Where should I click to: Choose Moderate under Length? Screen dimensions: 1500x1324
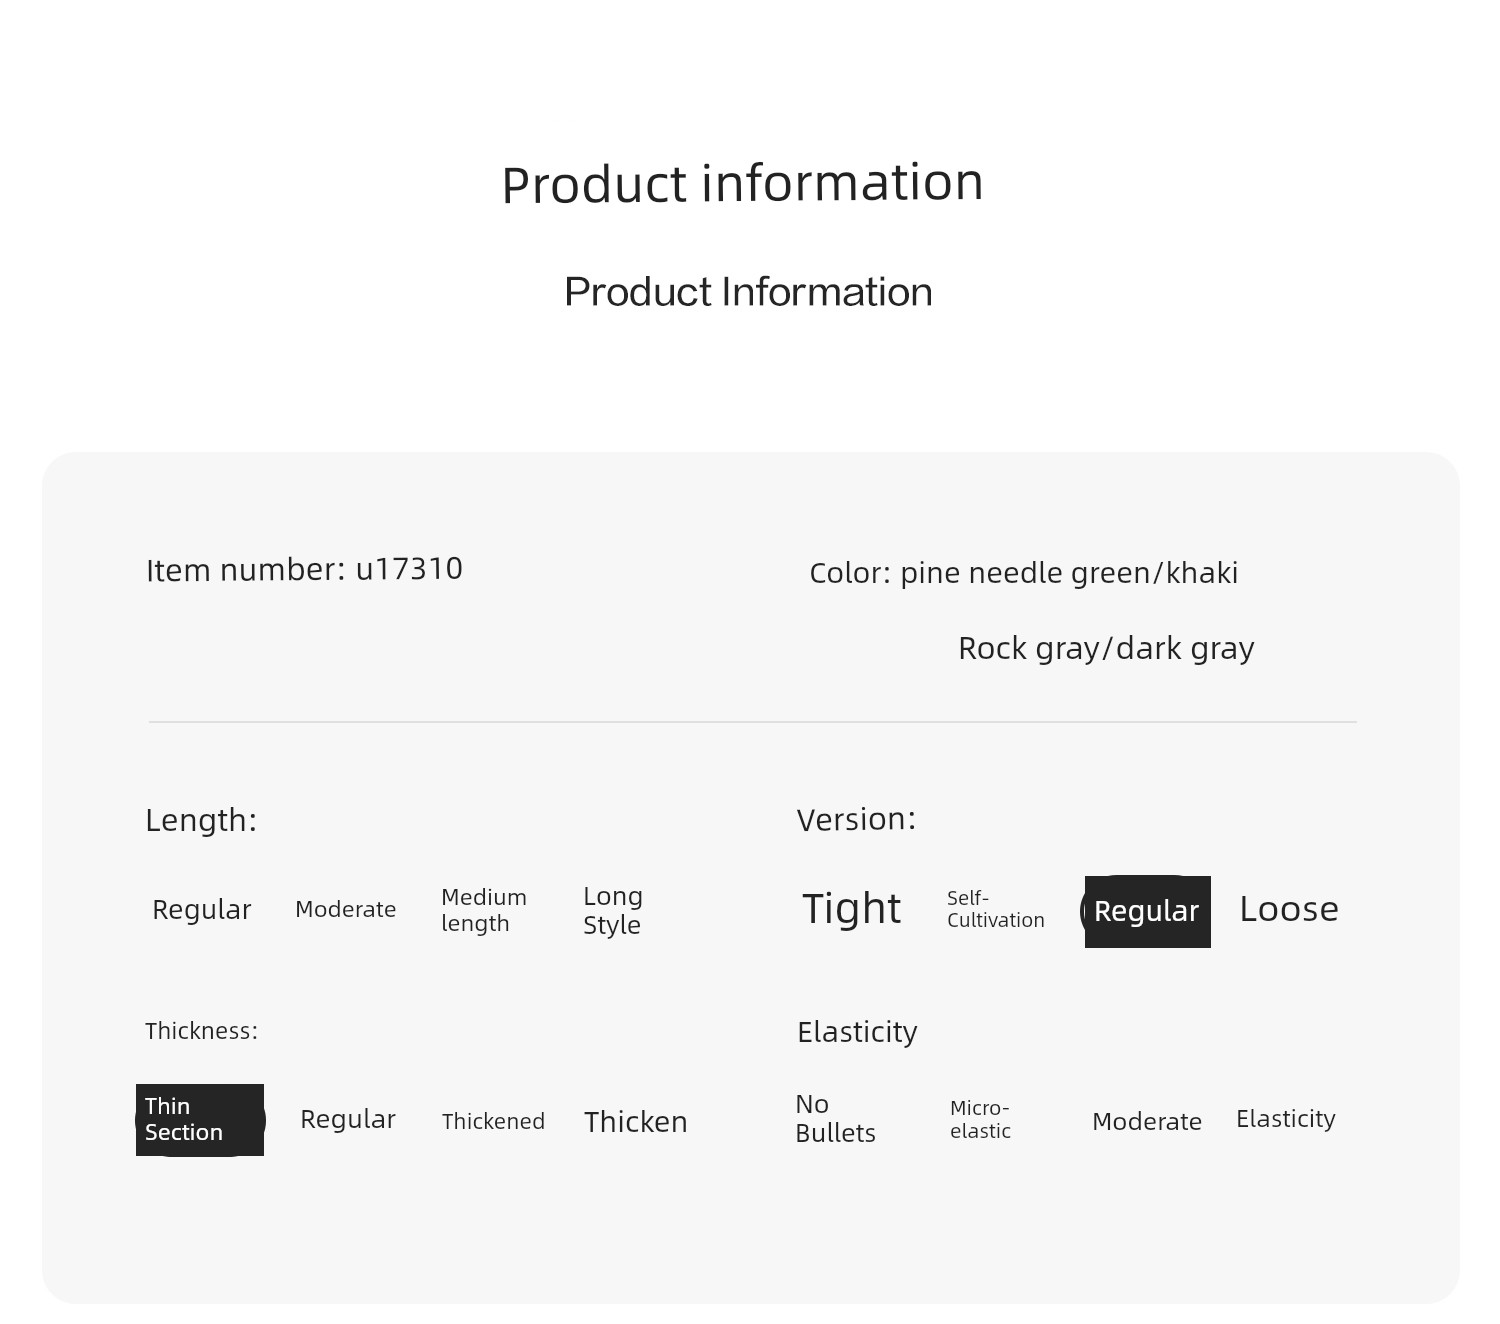pos(346,909)
